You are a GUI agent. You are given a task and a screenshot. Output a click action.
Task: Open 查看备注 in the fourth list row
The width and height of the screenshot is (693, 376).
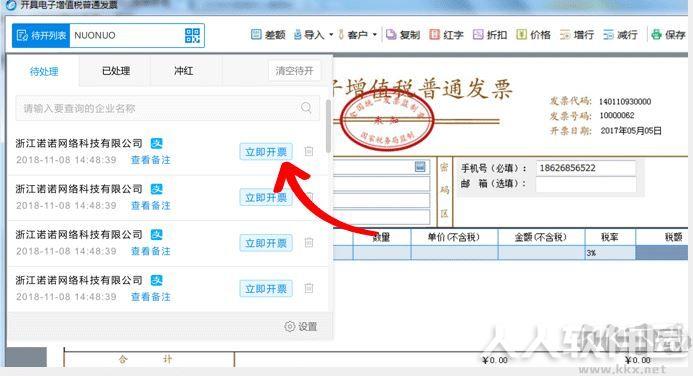coord(151,297)
